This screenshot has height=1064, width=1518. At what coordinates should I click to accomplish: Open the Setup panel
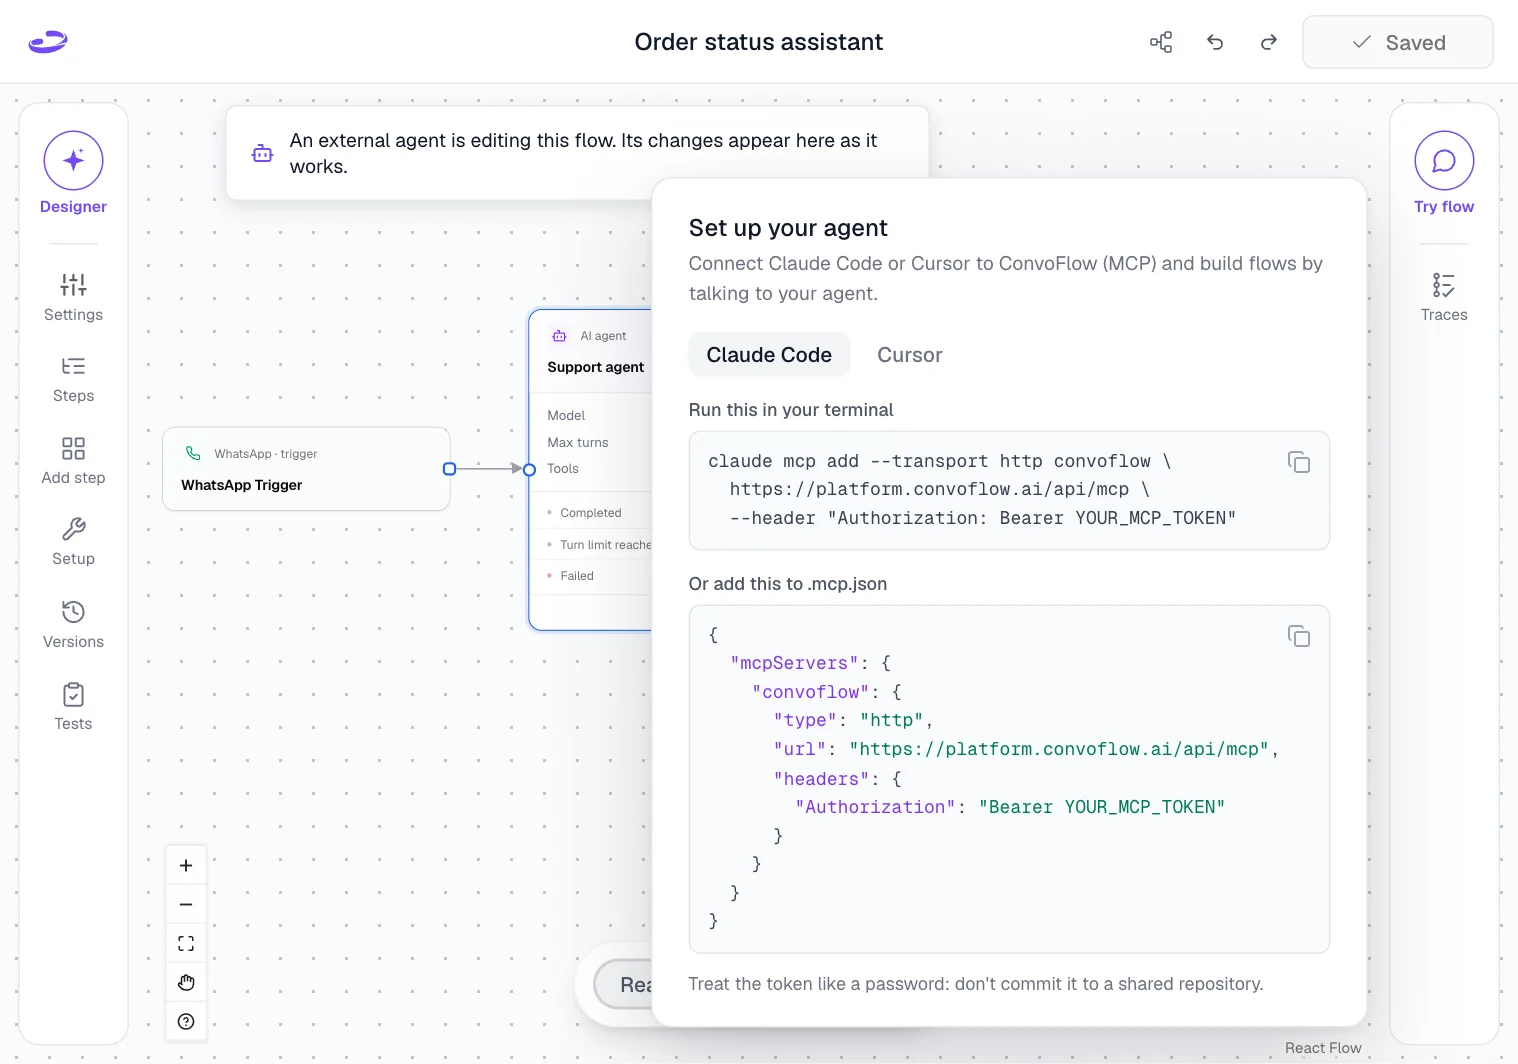[73, 542]
